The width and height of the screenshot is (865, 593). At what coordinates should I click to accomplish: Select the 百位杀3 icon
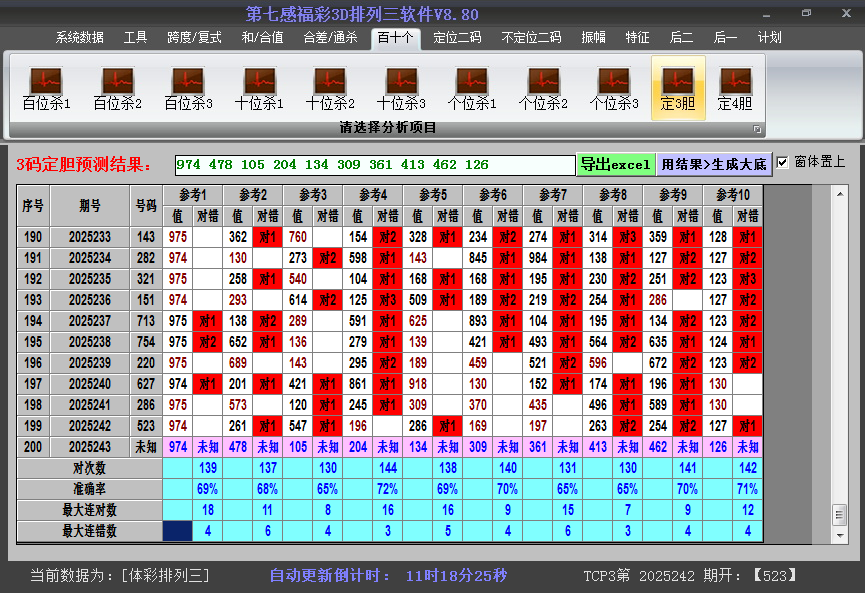[x=188, y=88]
